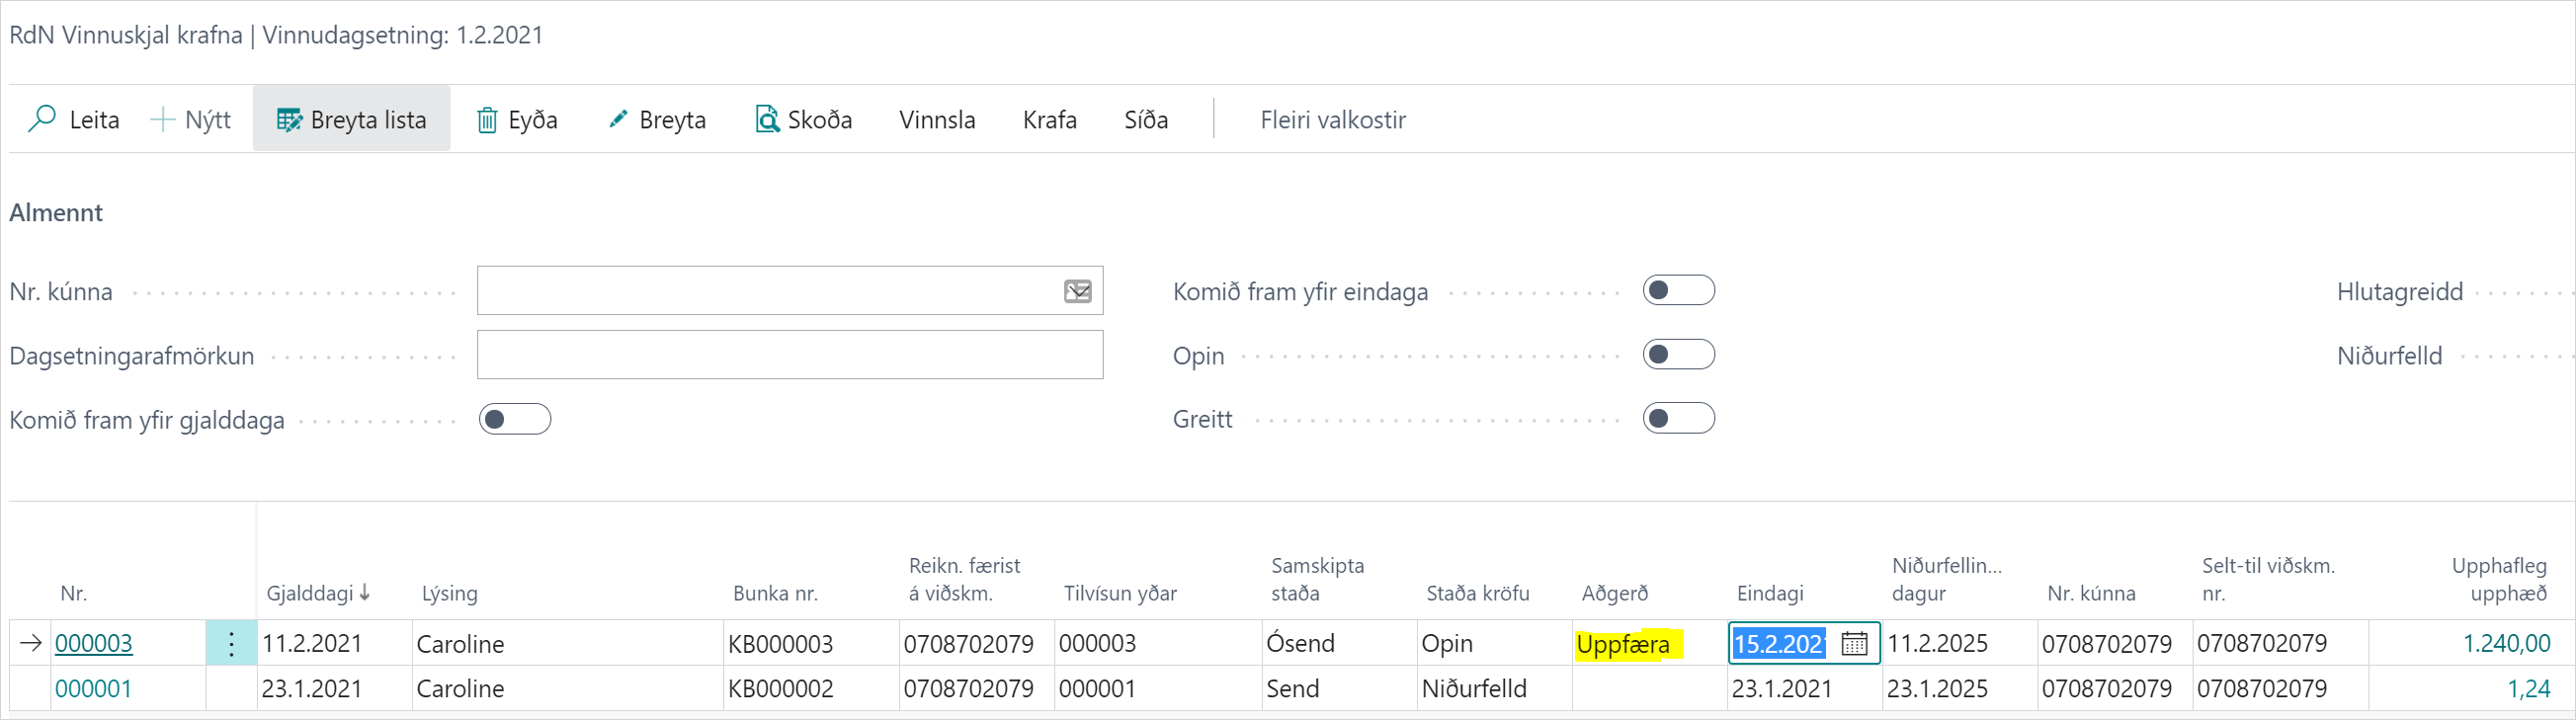Open the Krafa menu
The image size is (2576, 720).
point(1049,120)
